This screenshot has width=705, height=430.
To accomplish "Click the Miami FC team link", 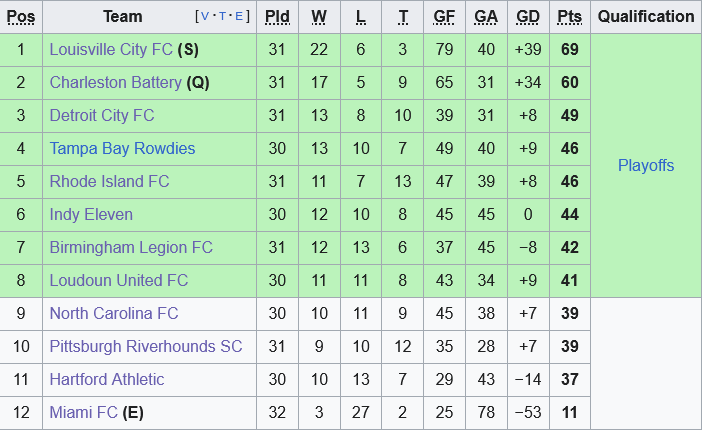I will pos(83,412).
